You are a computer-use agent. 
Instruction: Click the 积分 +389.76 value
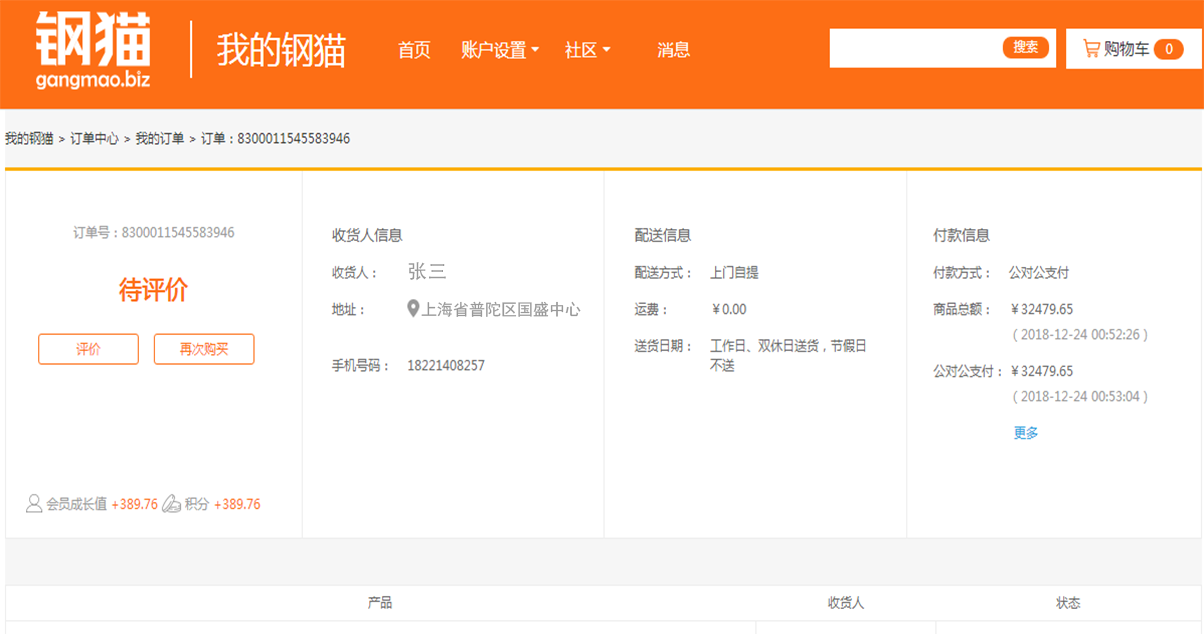pyautogui.click(x=237, y=504)
